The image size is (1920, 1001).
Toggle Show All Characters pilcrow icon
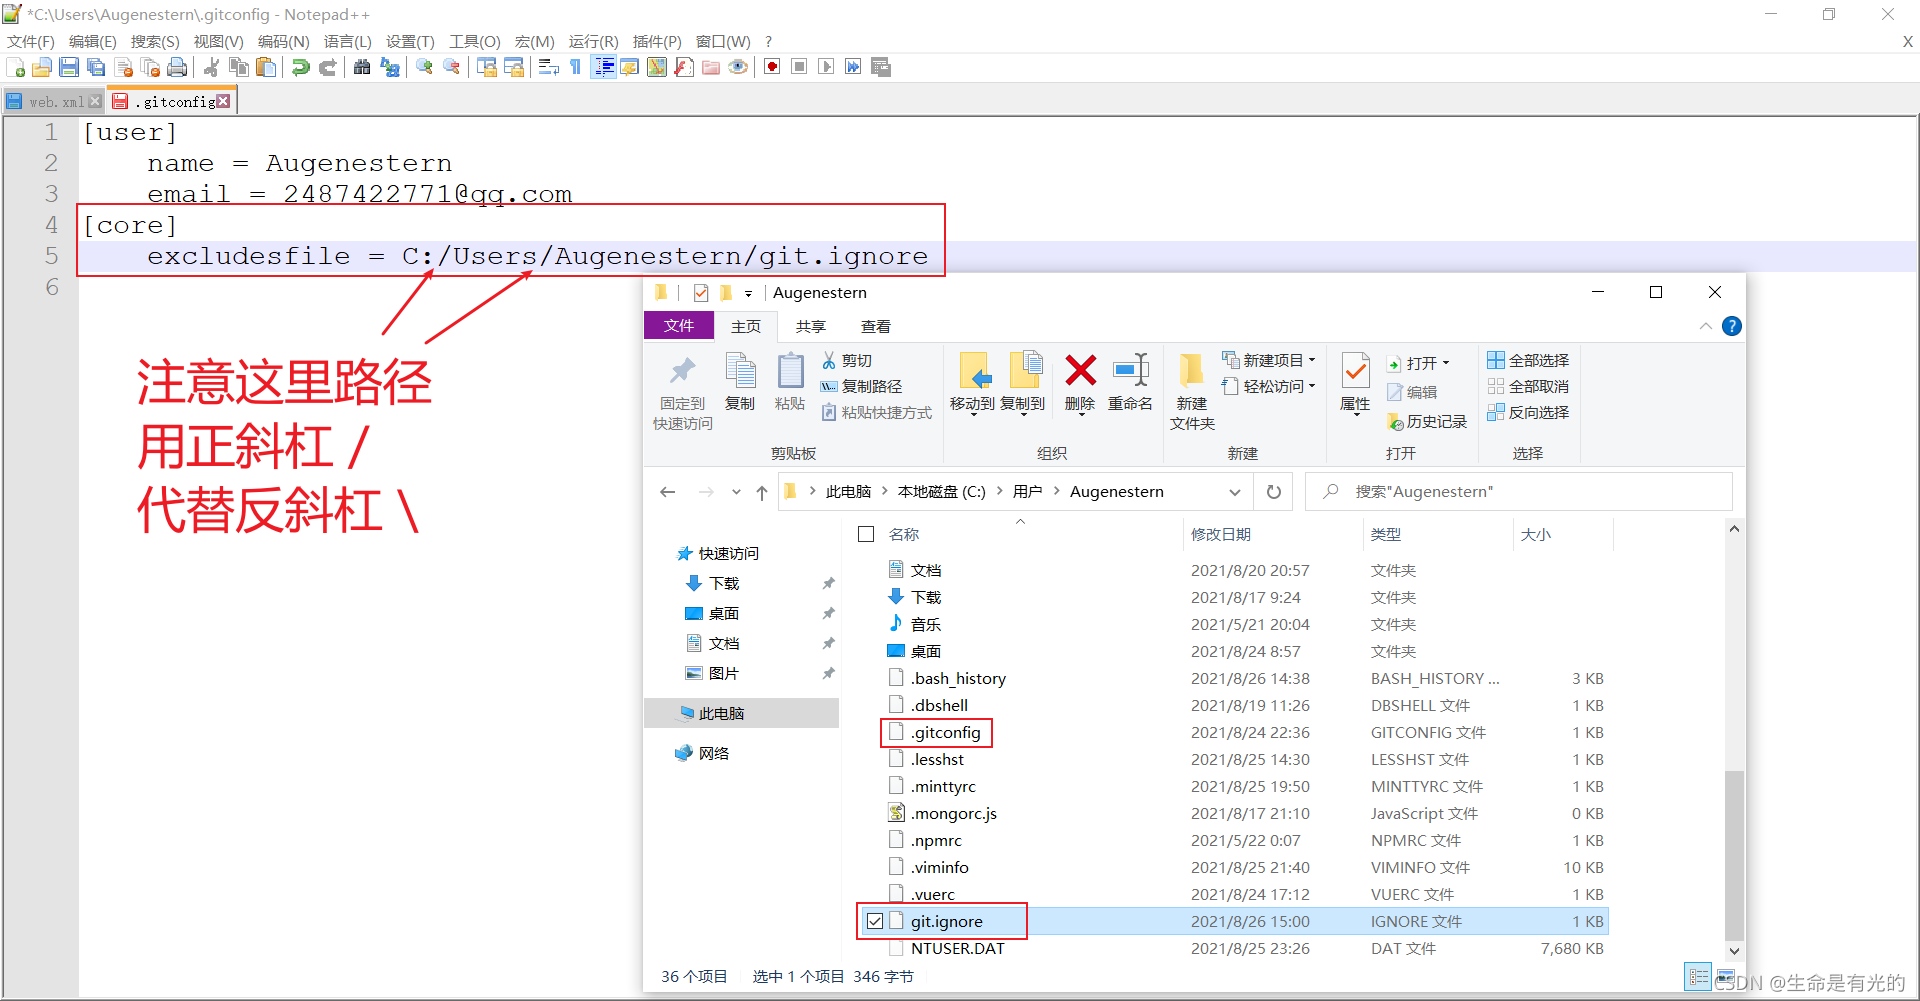point(575,67)
